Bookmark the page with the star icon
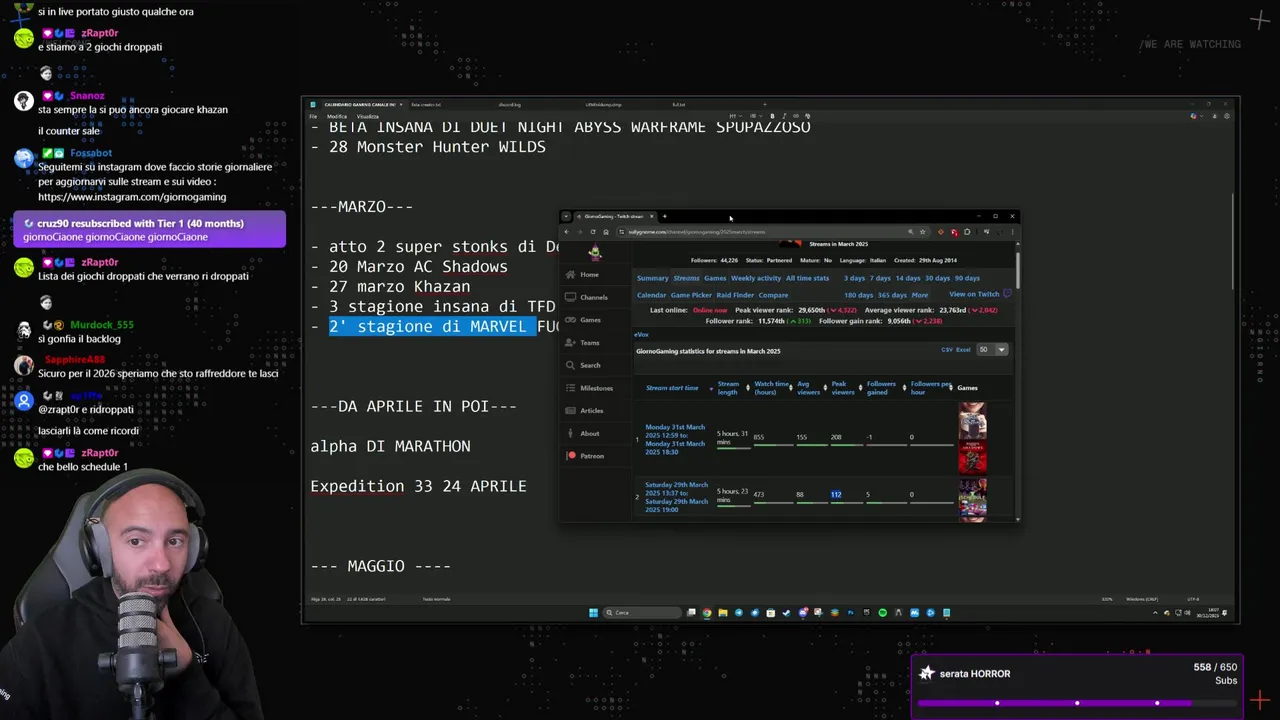Screen dimensions: 1280x720 click(x=922, y=232)
